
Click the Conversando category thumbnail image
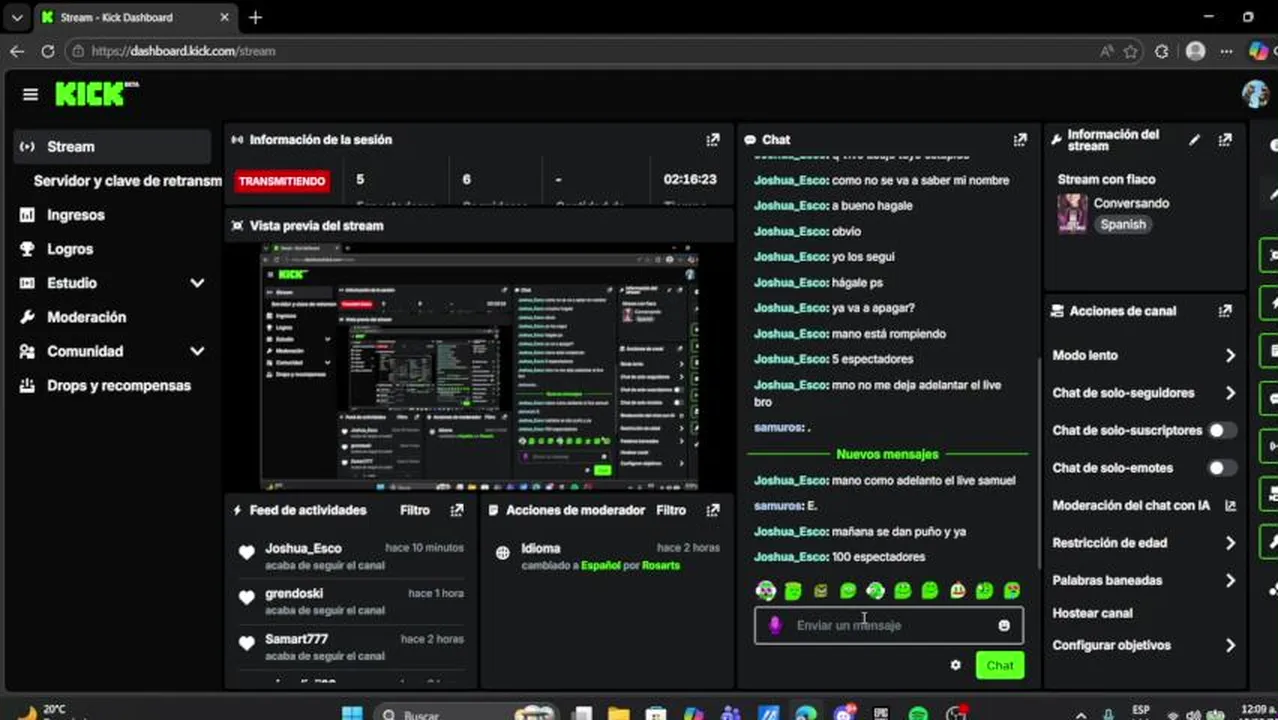[x=1072, y=214]
